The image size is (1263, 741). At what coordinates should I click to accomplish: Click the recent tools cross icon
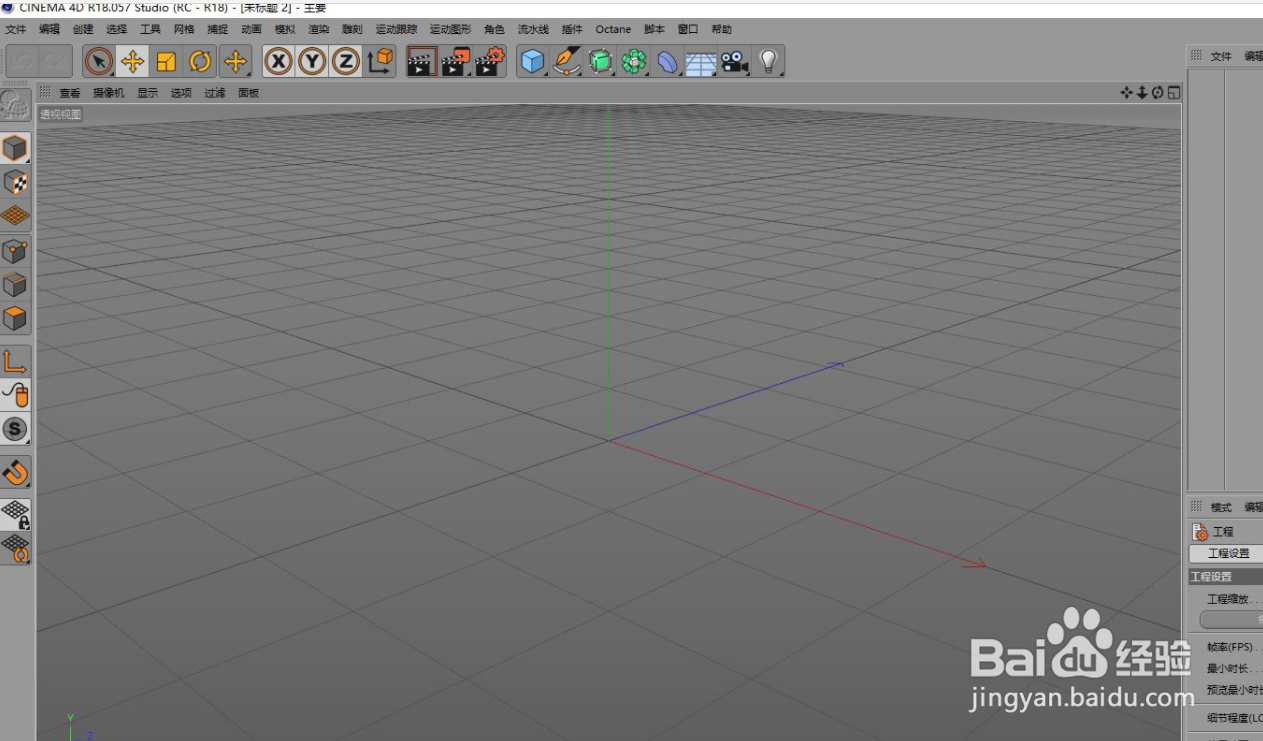tap(235, 62)
